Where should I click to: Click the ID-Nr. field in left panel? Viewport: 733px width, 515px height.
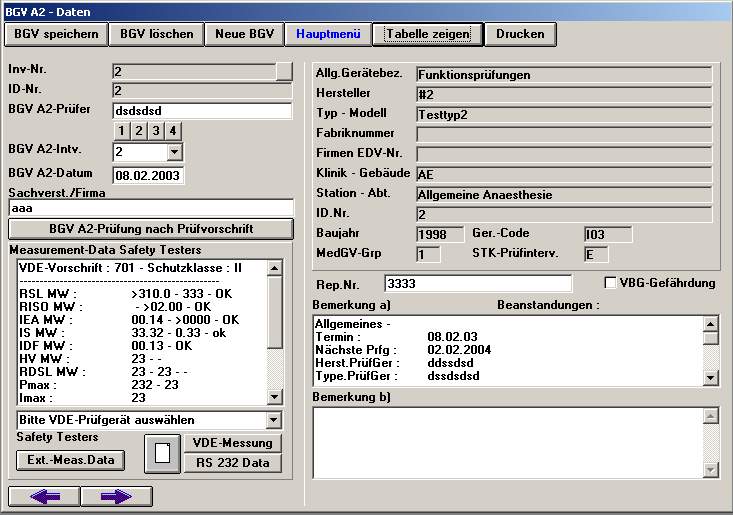click(202, 91)
